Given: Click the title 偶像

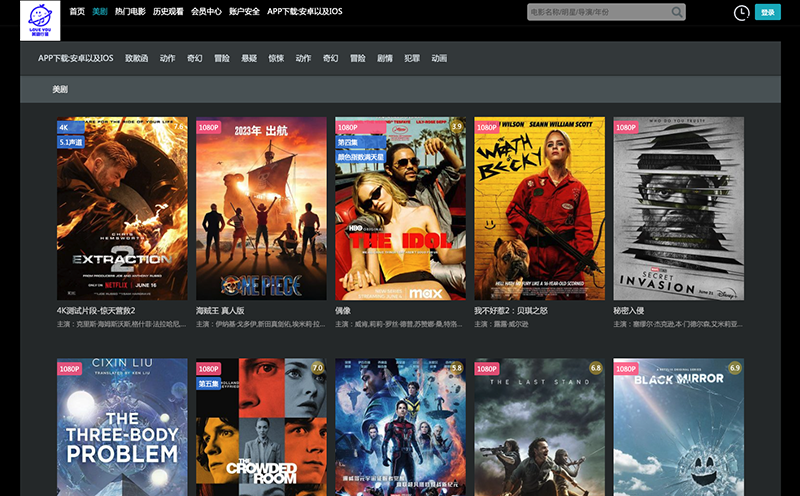Looking at the screenshot, I should click(x=343, y=311).
